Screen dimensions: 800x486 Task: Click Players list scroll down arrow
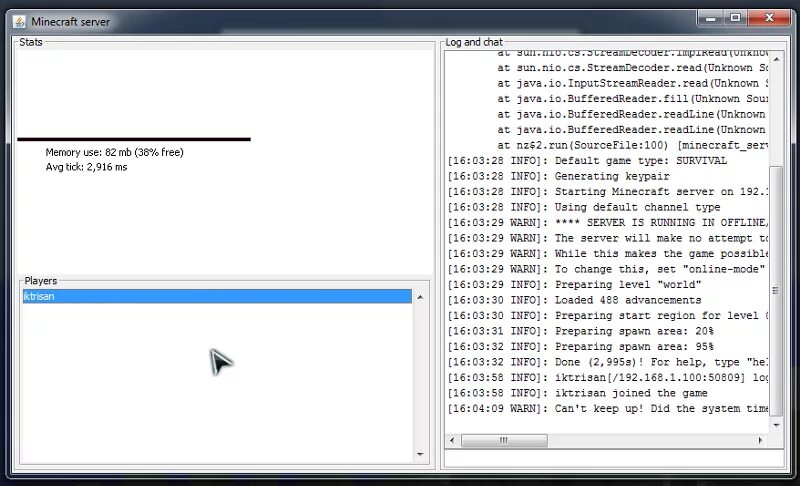(x=420, y=454)
